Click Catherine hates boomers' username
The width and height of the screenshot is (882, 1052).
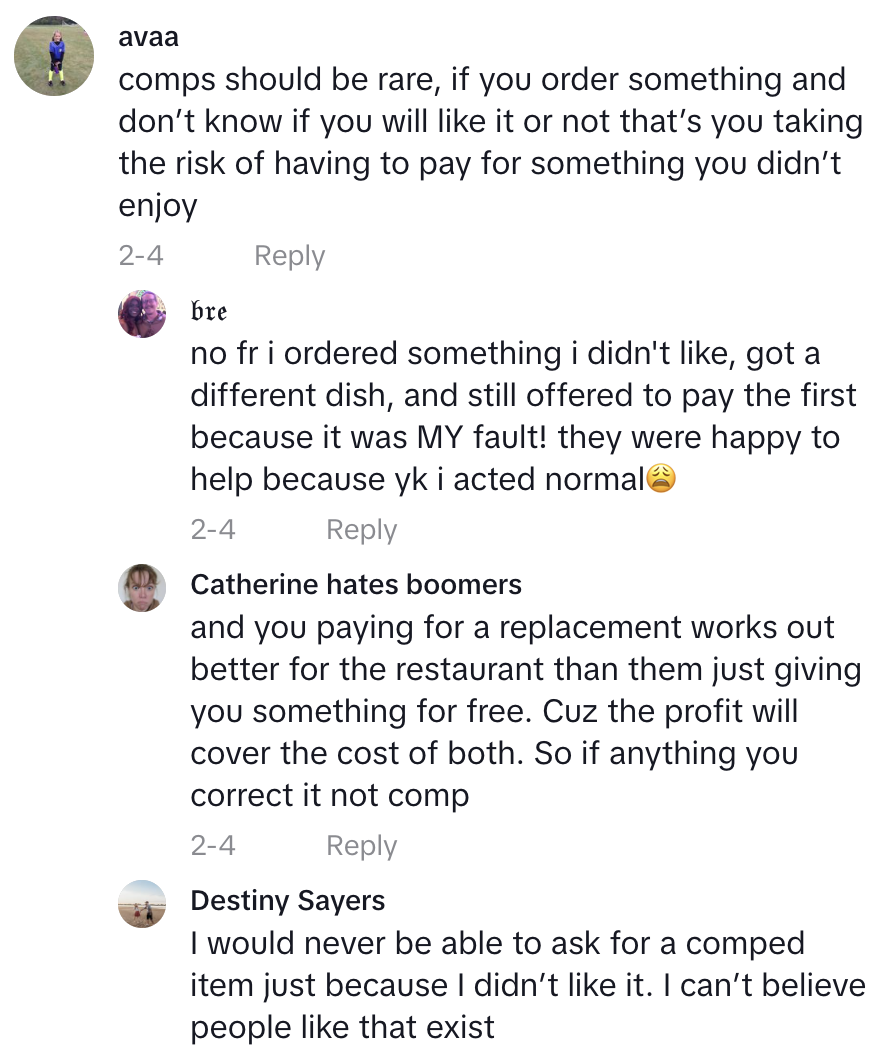pyautogui.click(x=355, y=585)
